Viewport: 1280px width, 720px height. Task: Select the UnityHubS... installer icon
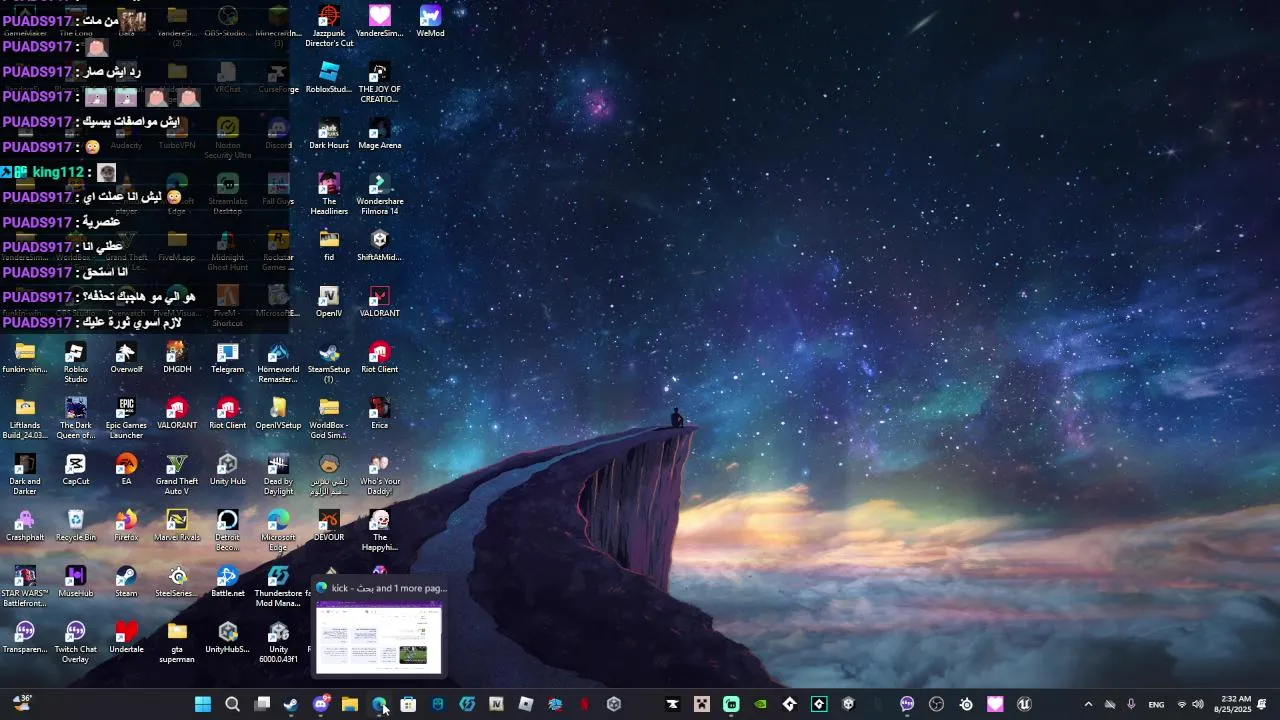pos(227,638)
